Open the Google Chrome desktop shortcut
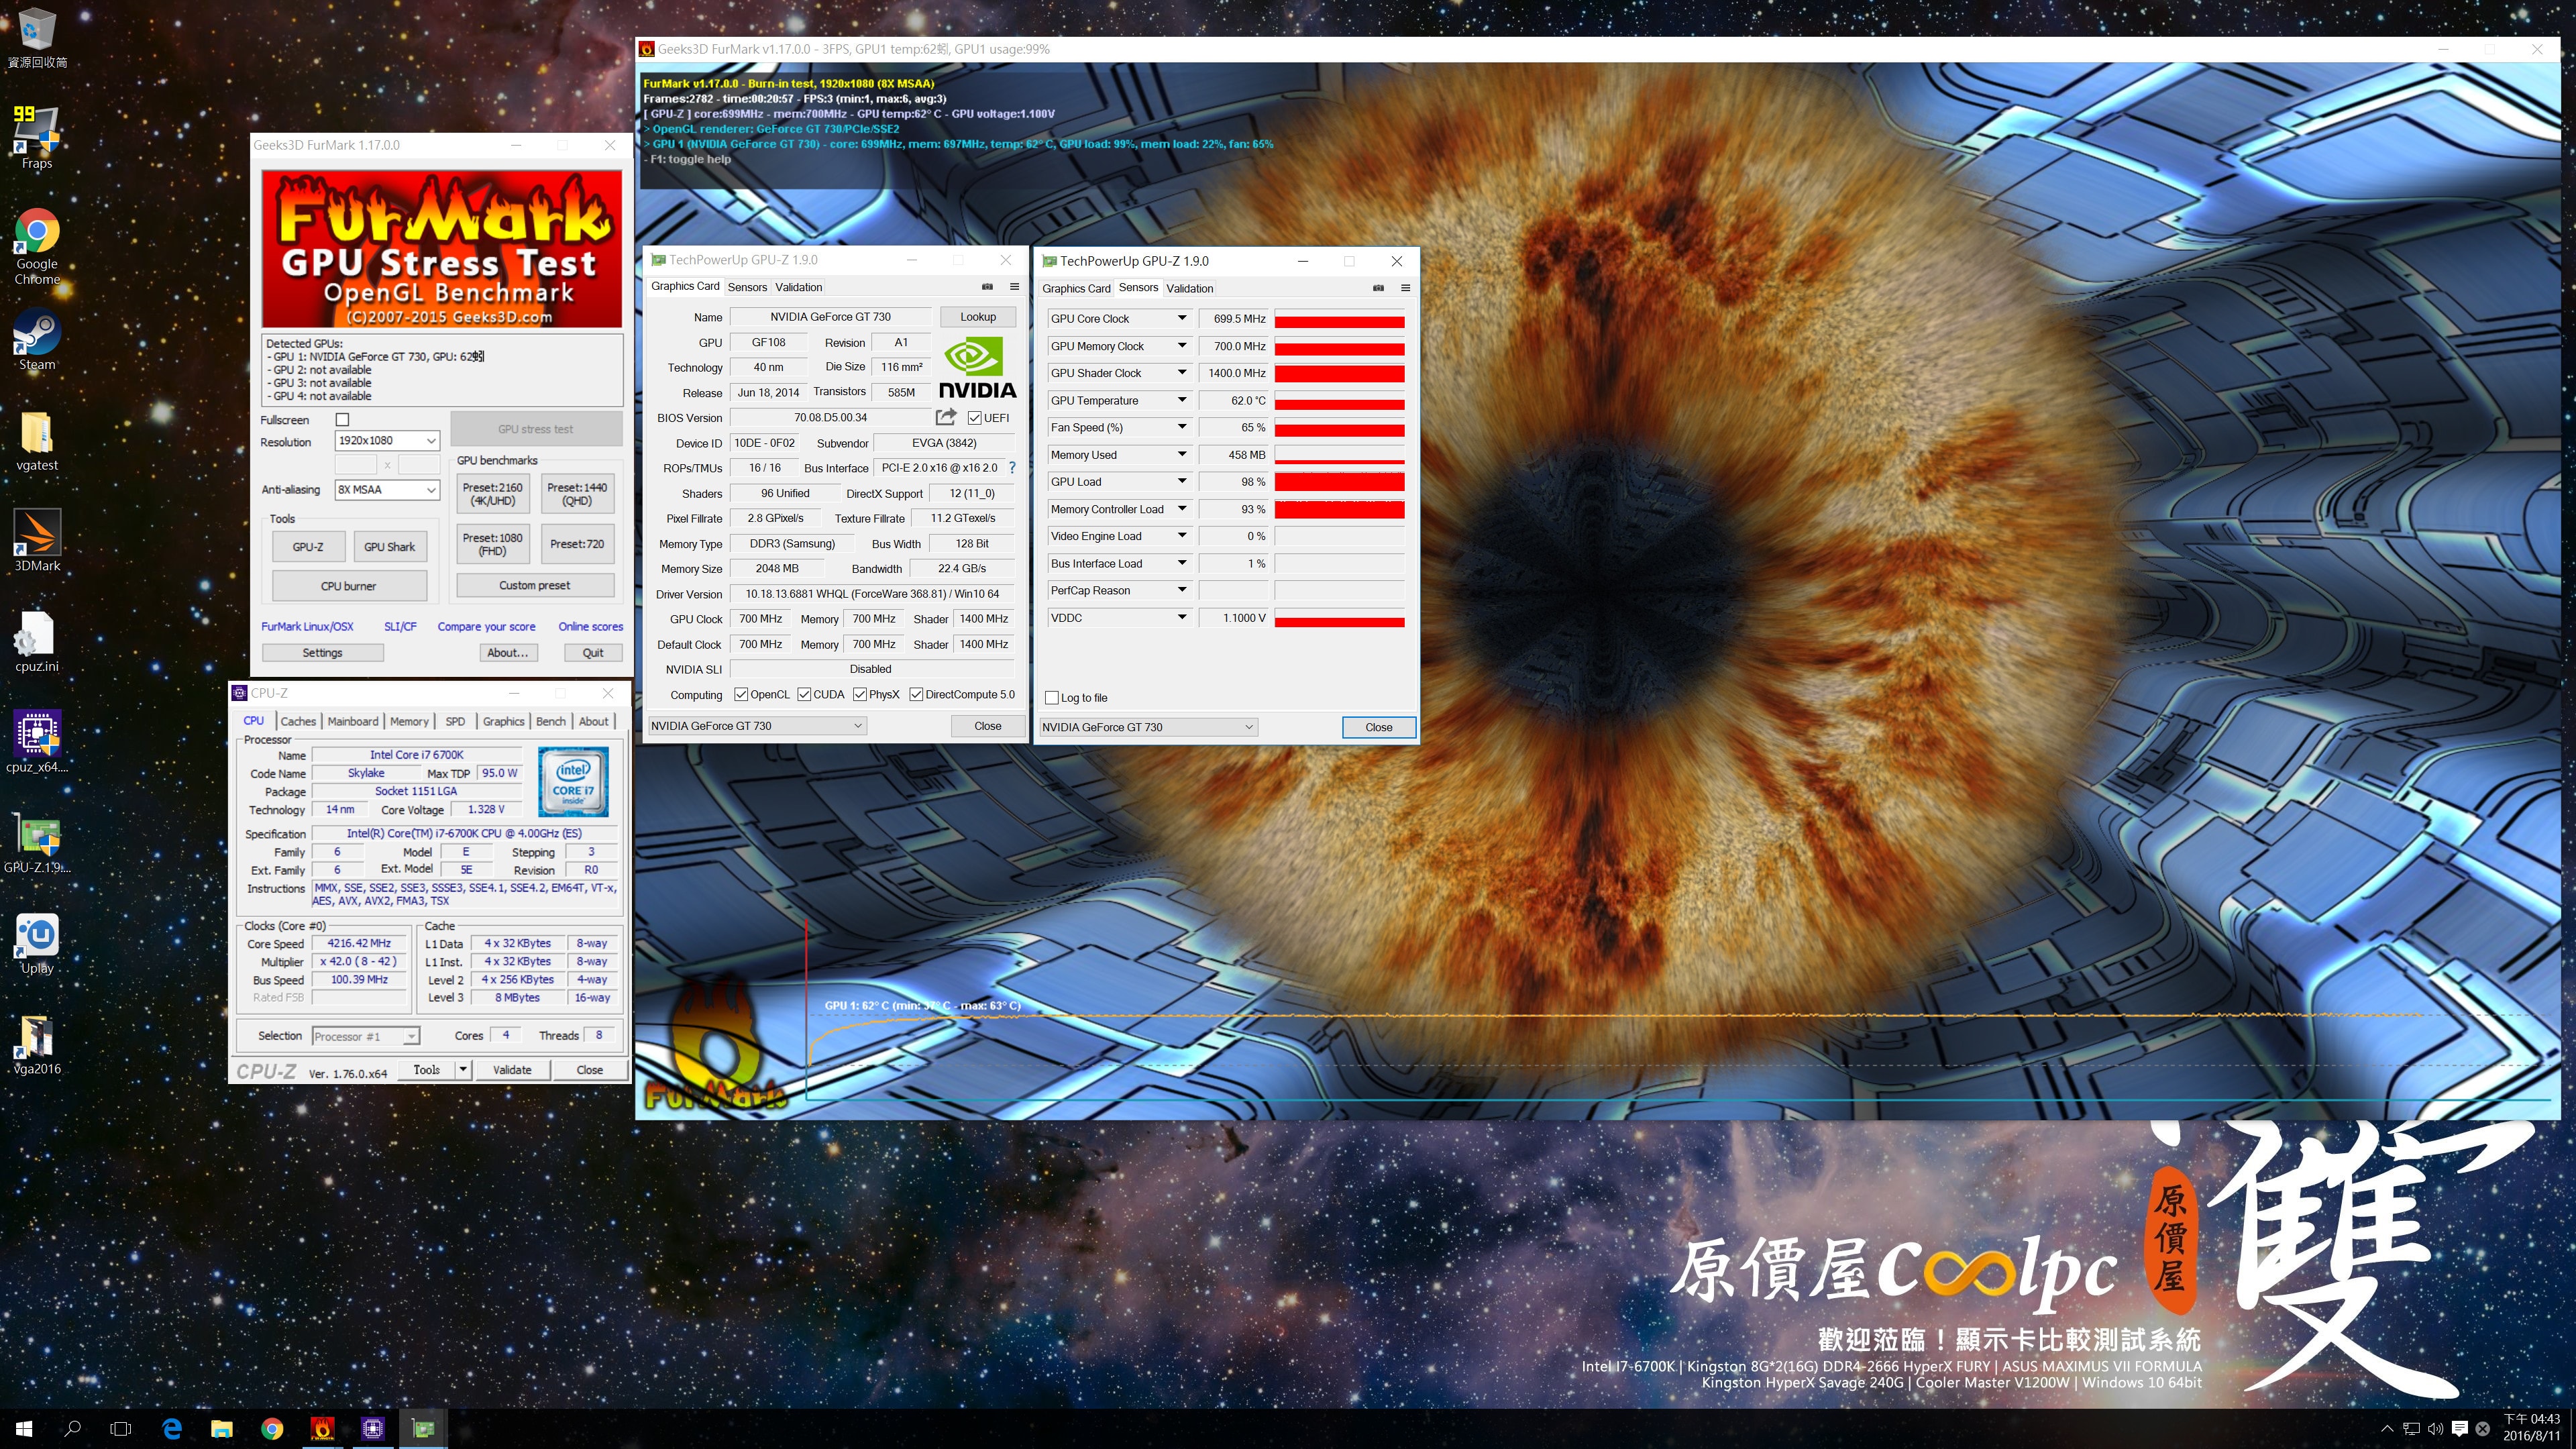This screenshot has height=1449, width=2576. pyautogui.click(x=37, y=246)
